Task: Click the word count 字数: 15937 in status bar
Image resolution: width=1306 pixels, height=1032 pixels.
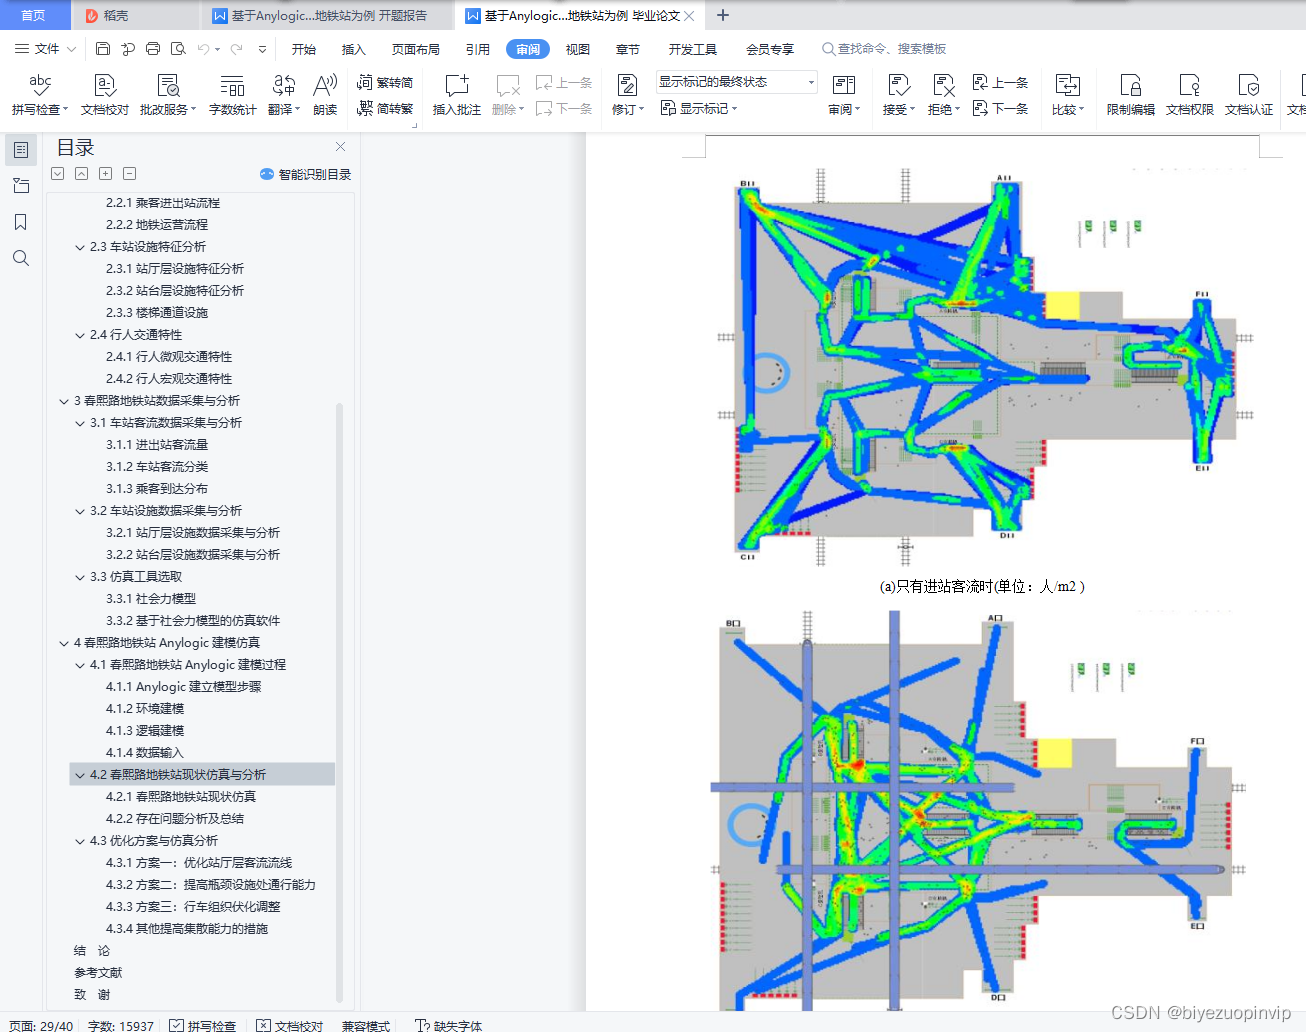Action: 121,1025
